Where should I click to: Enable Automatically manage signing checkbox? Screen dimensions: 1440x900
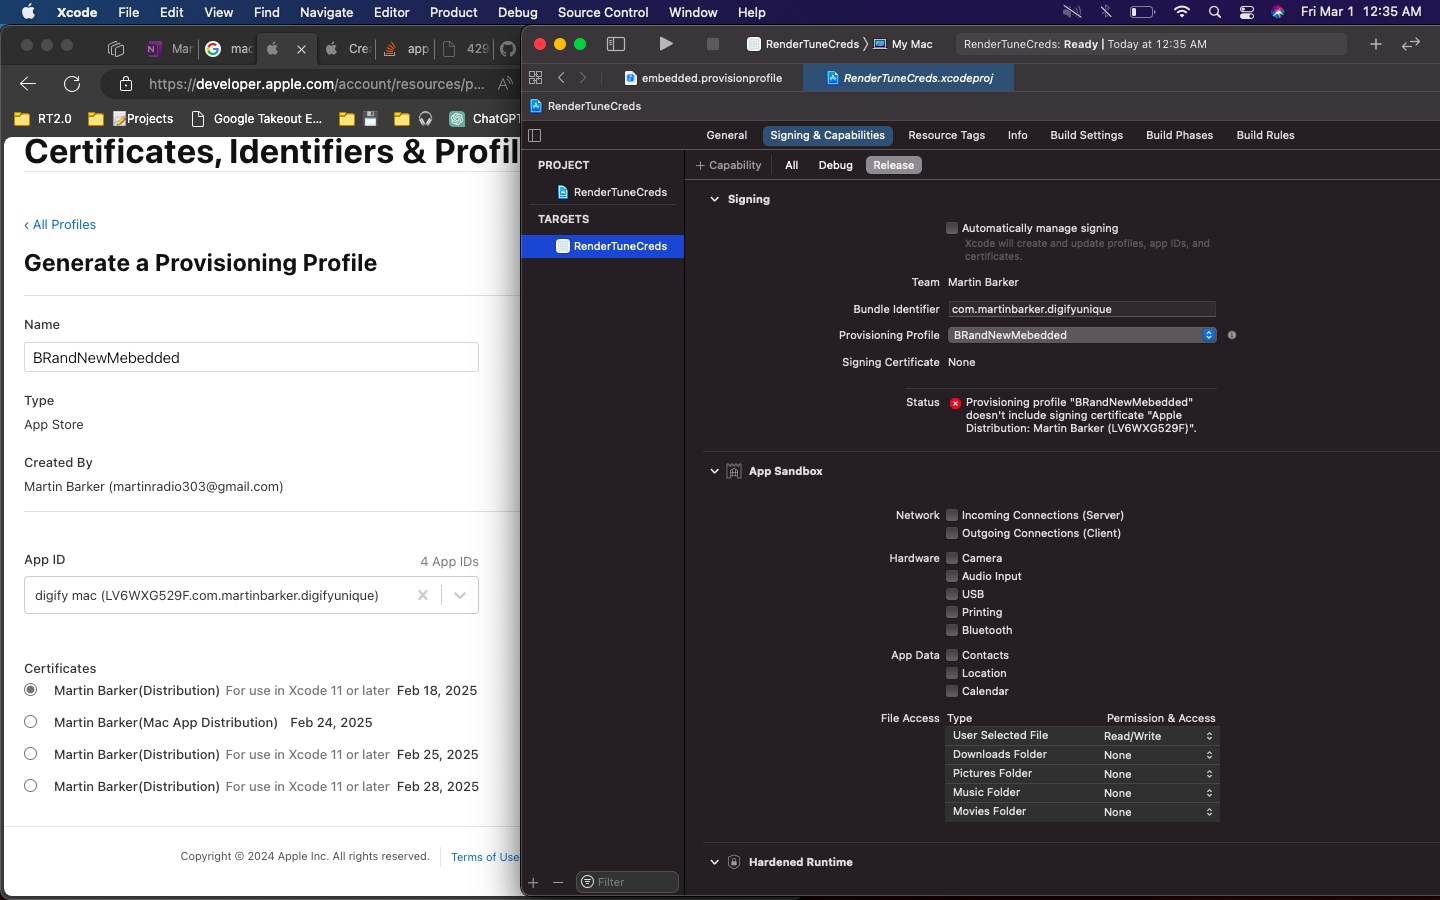(952, 228)
